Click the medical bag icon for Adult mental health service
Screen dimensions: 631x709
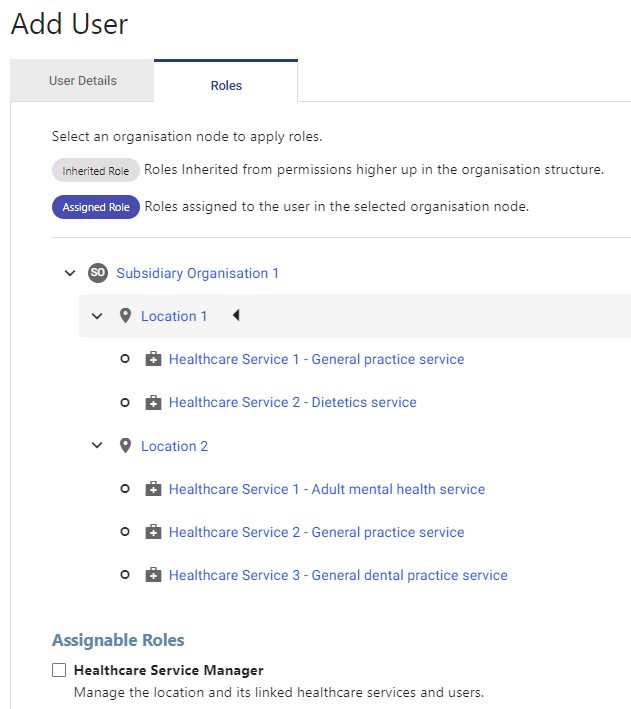(153, 489)
